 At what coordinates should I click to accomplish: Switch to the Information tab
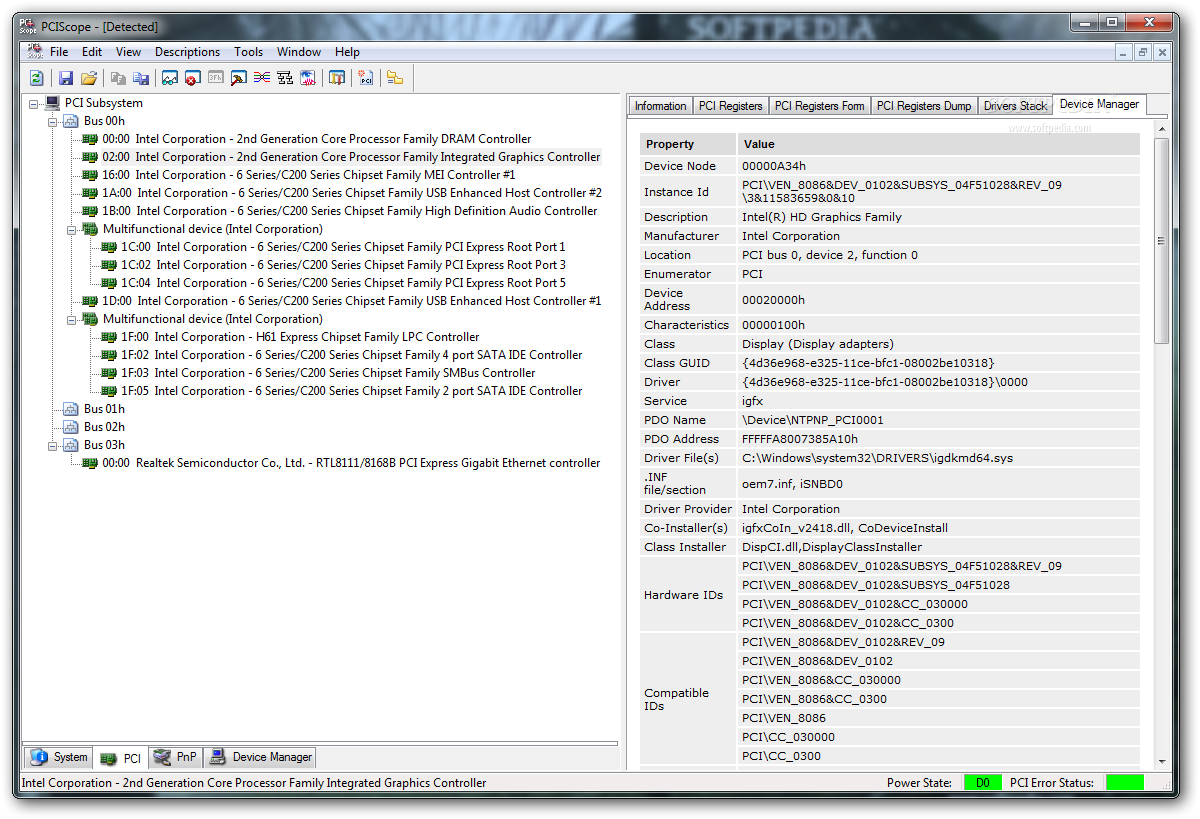coord(660,106)
